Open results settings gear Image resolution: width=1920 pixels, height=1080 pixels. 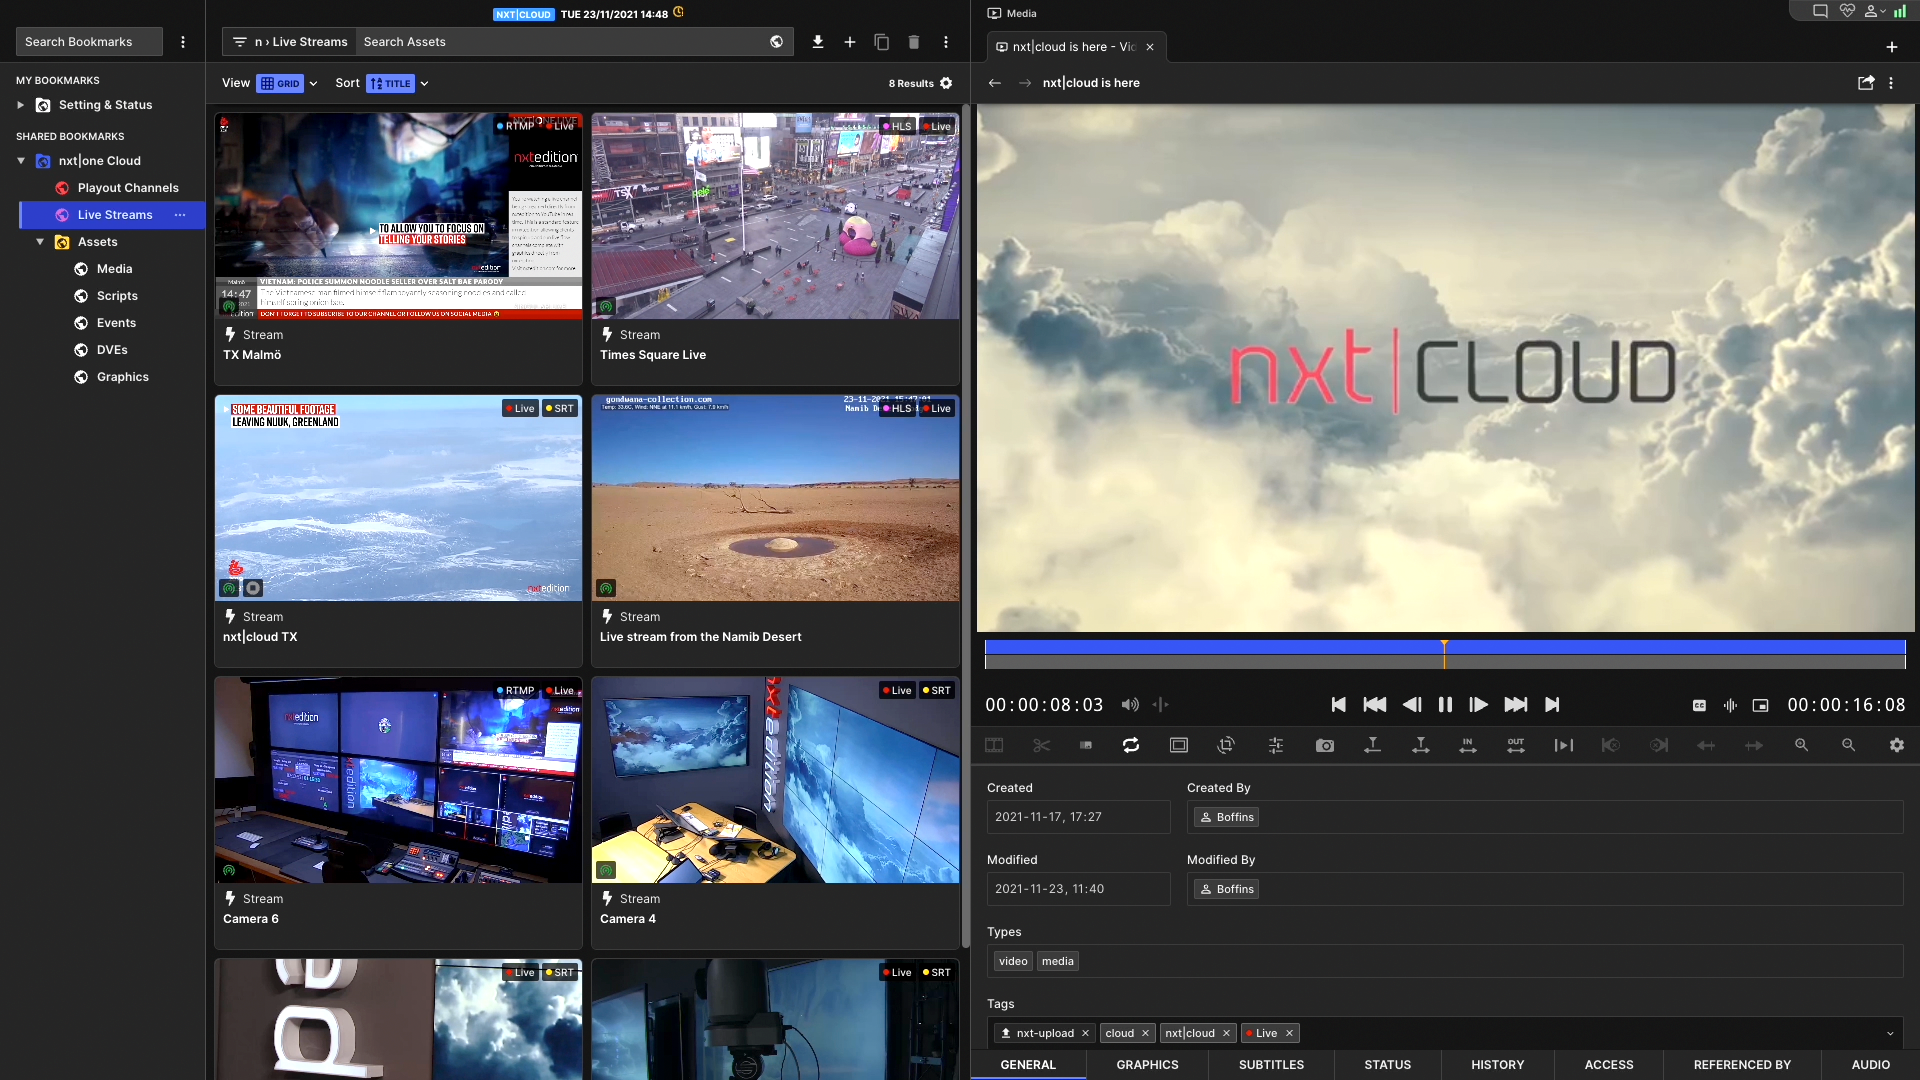946,83
